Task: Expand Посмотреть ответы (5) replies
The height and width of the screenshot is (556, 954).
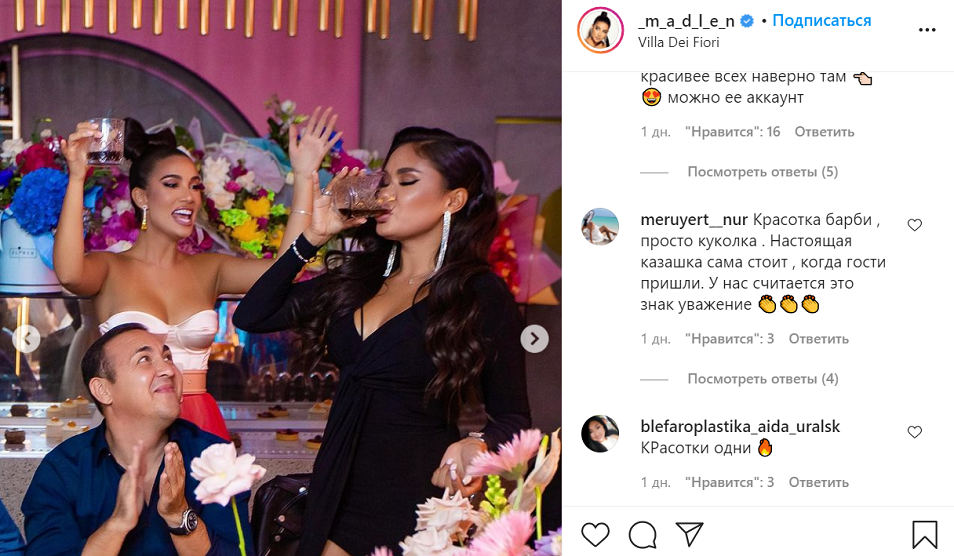Action: coord(762,172)
